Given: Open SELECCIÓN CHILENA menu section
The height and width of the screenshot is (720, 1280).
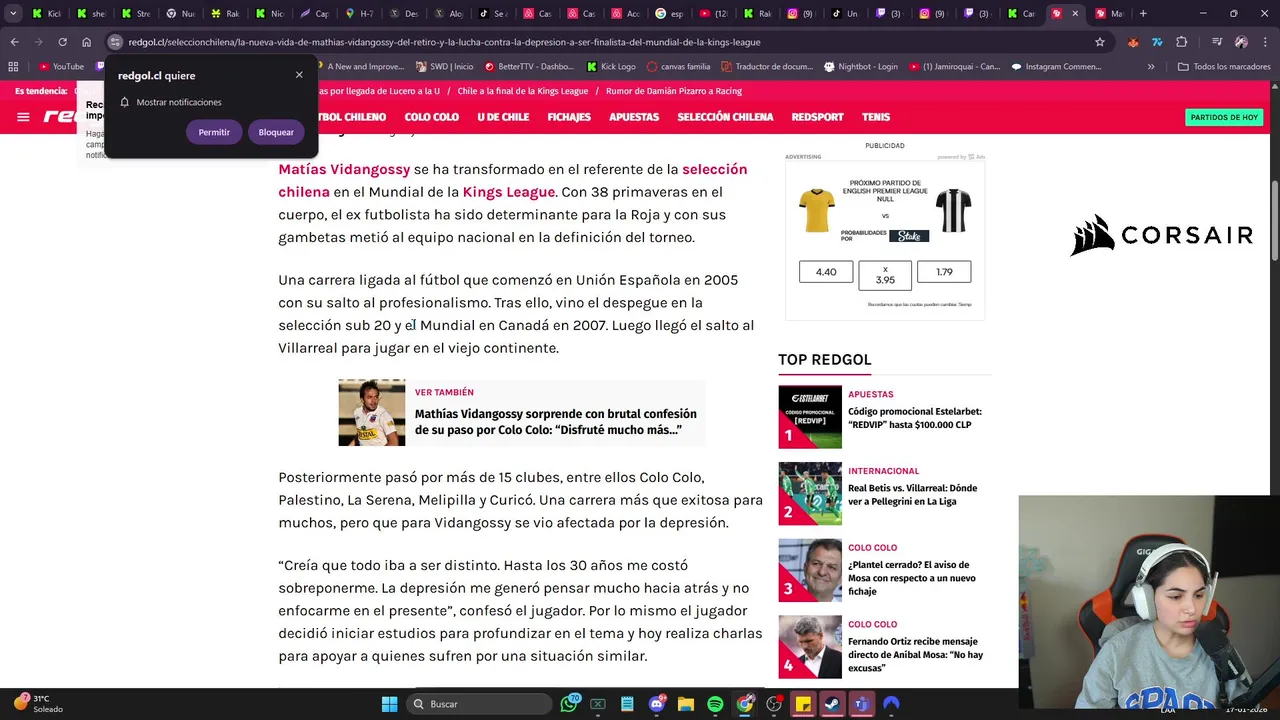Looking at the screenshot, I should point(725,117).
